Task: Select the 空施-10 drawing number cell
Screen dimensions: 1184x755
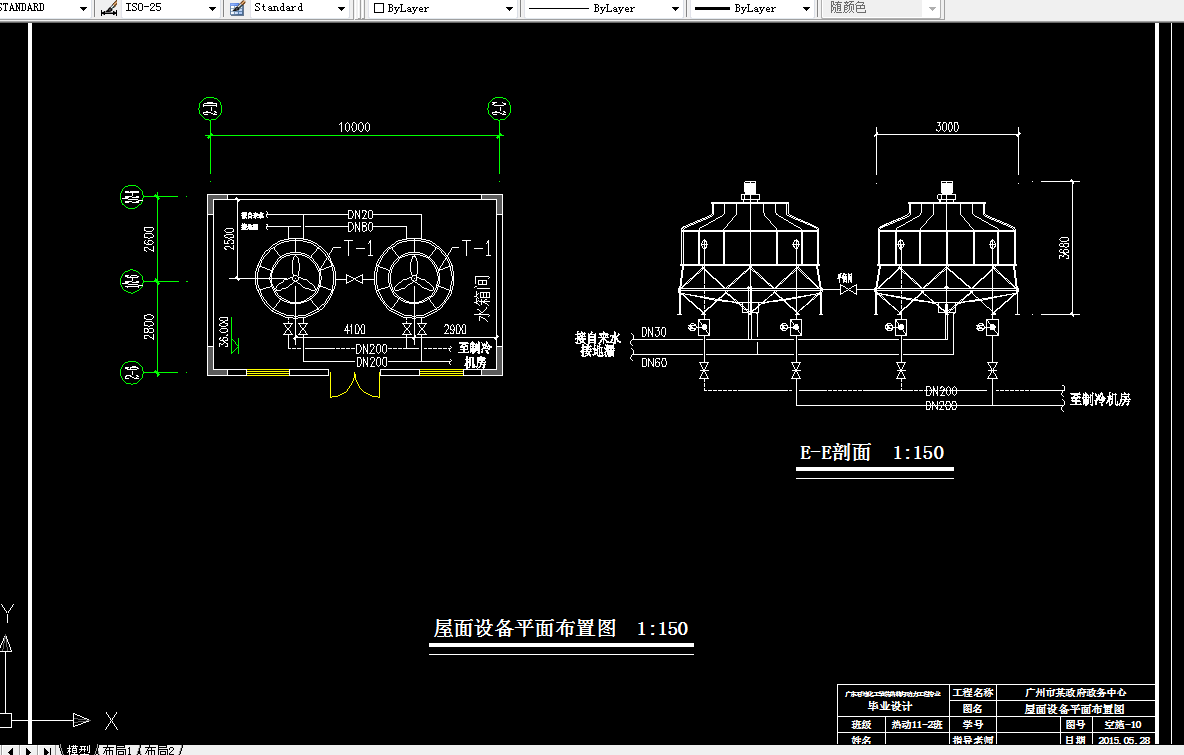Action: 1122,724
